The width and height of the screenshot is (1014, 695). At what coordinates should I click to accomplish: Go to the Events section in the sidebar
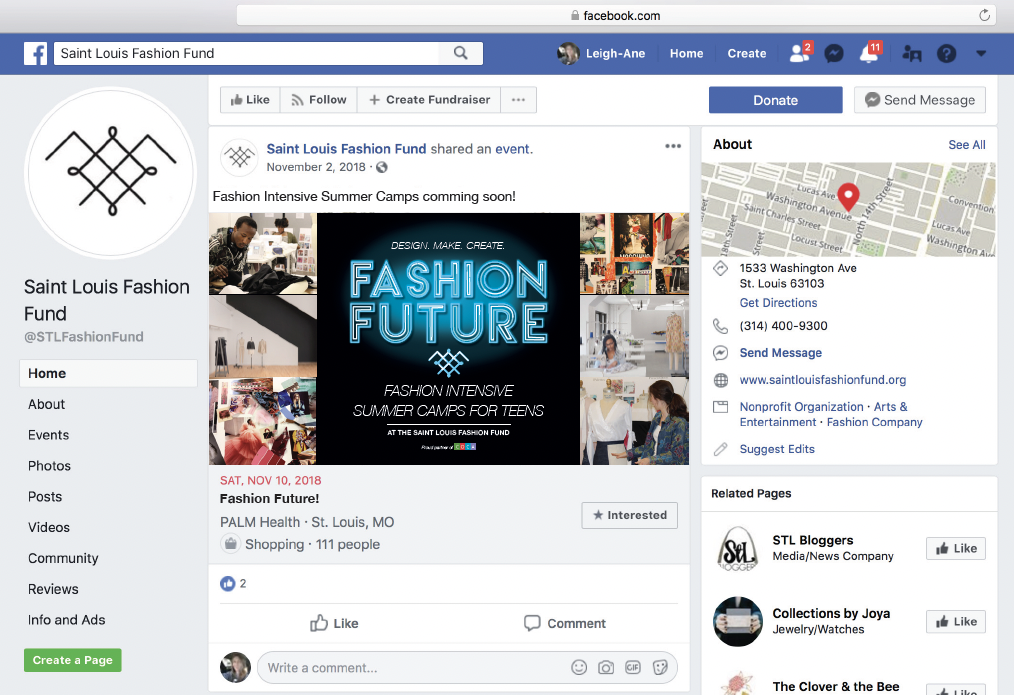pyautogui.click(x=48, y=435)
